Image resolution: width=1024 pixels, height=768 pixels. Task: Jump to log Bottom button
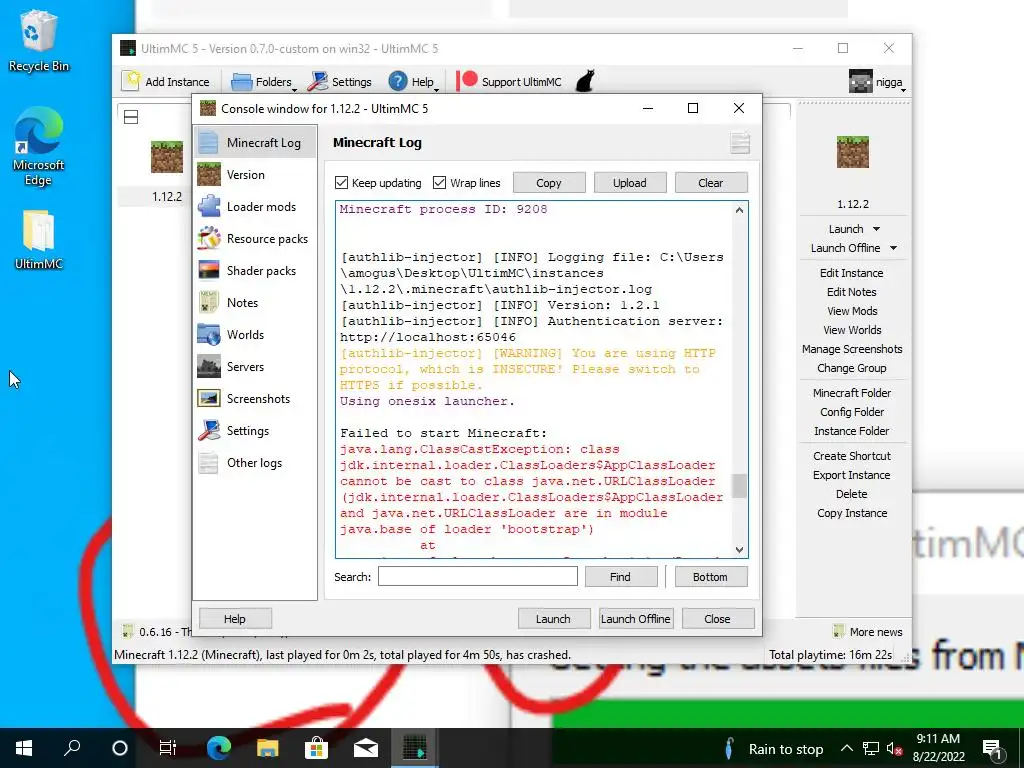tap(711, 577)
